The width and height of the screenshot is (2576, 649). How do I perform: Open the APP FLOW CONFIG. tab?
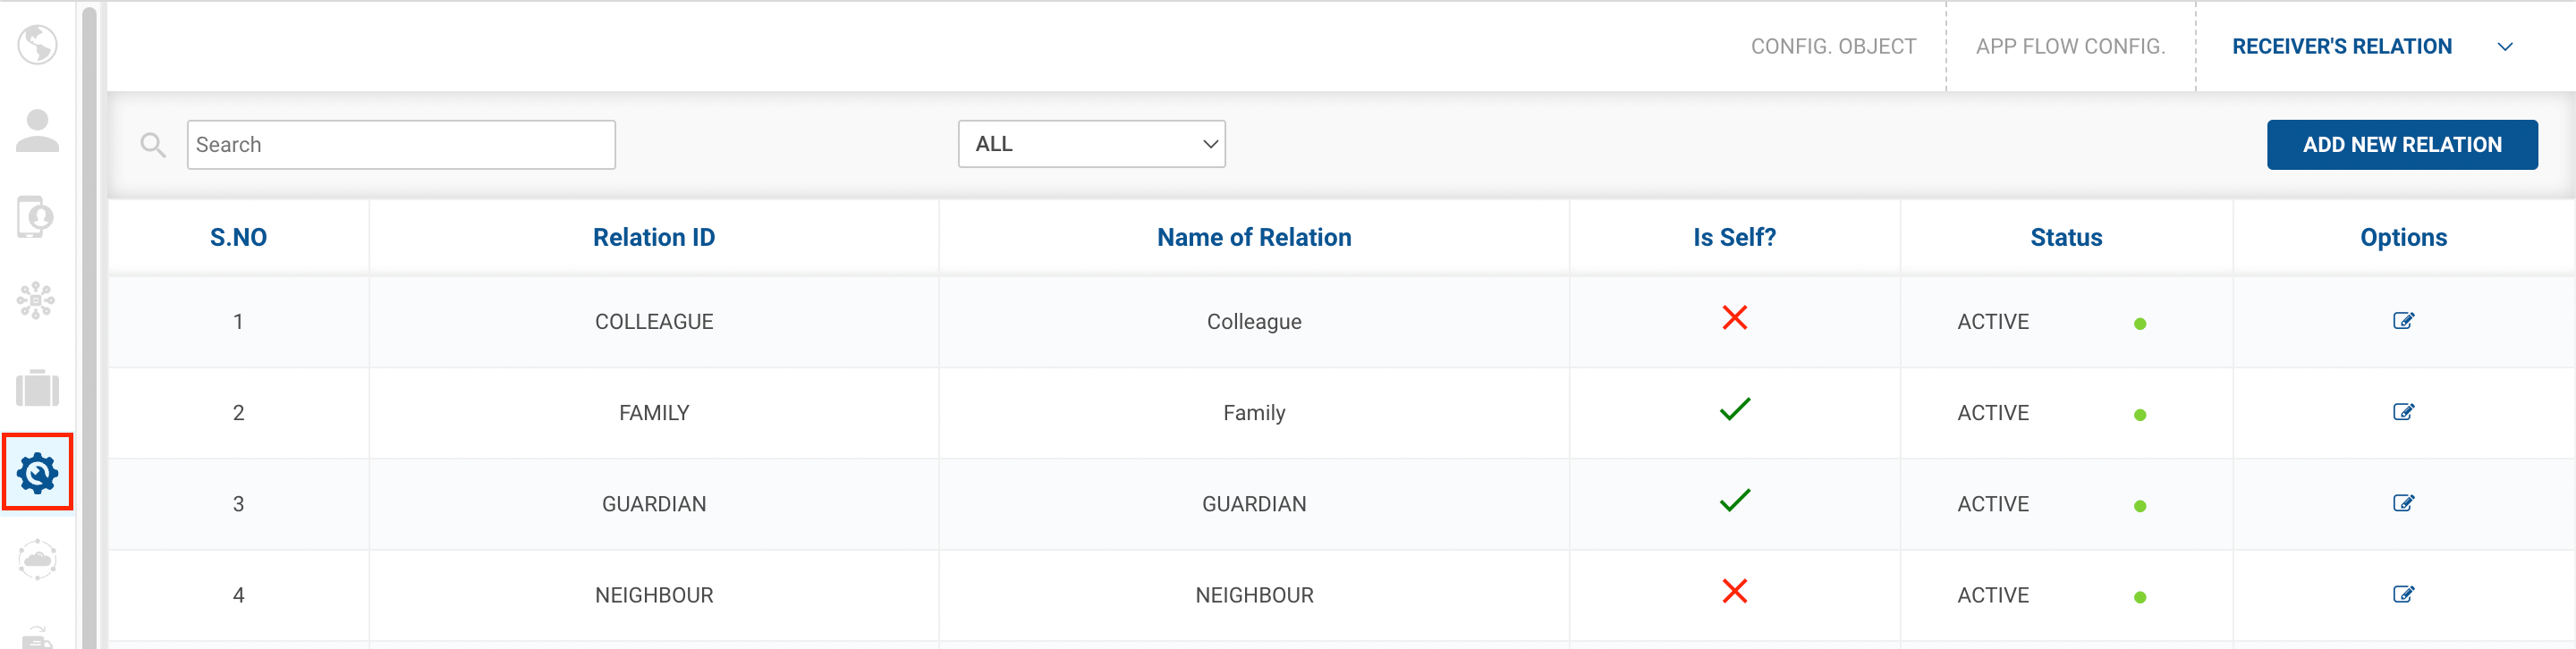pyautogui.click(x=2070, y=47)
